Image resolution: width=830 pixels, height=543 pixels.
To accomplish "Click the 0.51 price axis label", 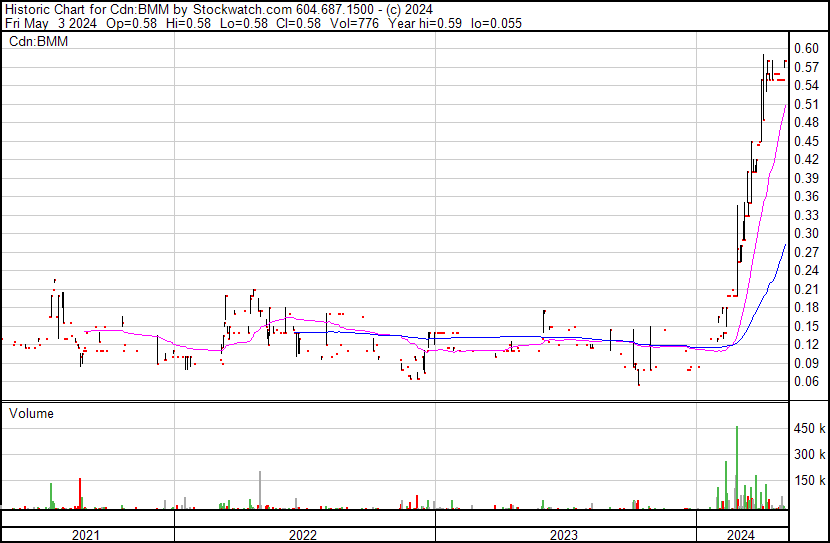I will tap(807, 104).
